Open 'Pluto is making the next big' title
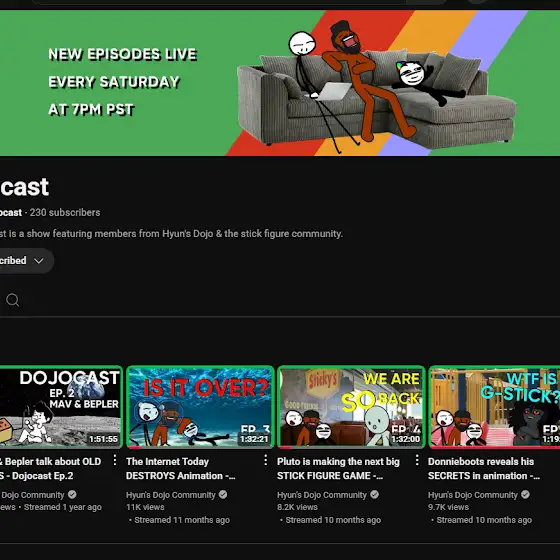 coord(338,469)
